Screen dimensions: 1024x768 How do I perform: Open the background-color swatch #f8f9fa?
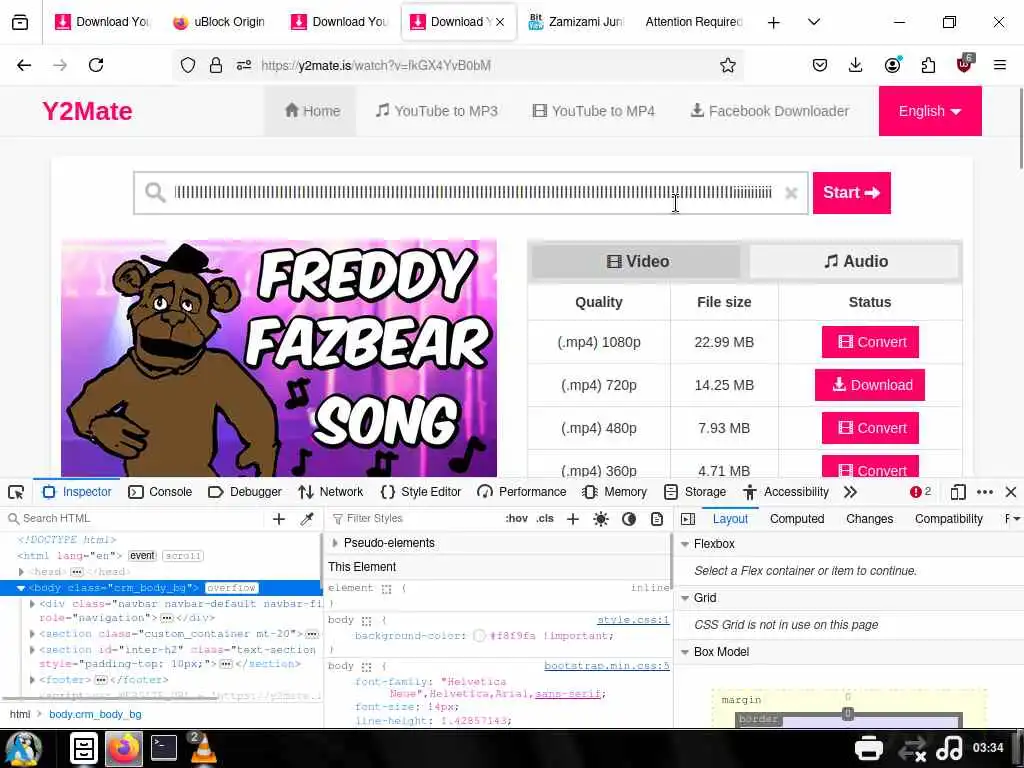[x=479, y=635]
